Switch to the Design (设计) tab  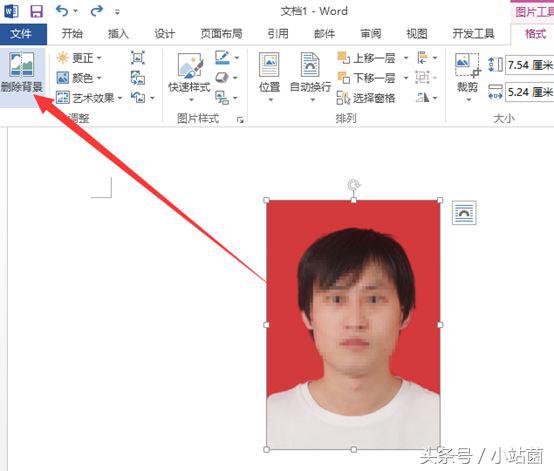(165, 34)
